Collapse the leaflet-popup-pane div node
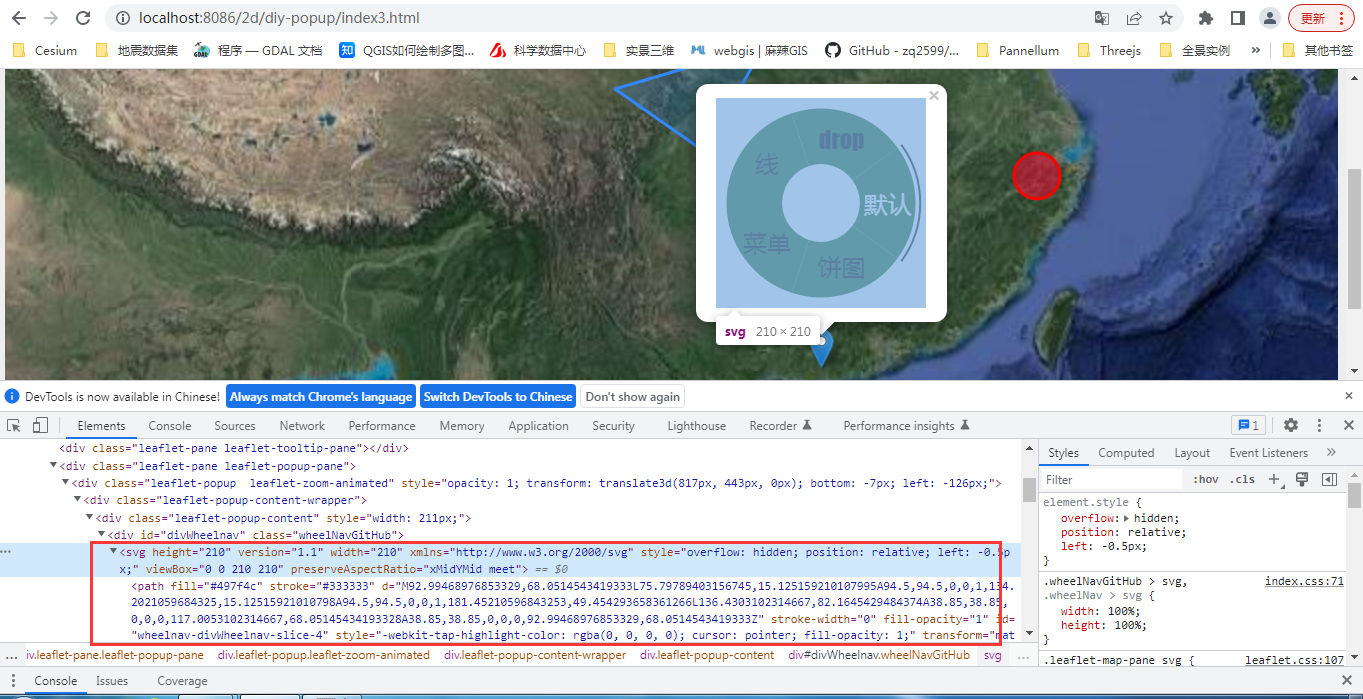 pyautogui.click(x=53, y=466)
